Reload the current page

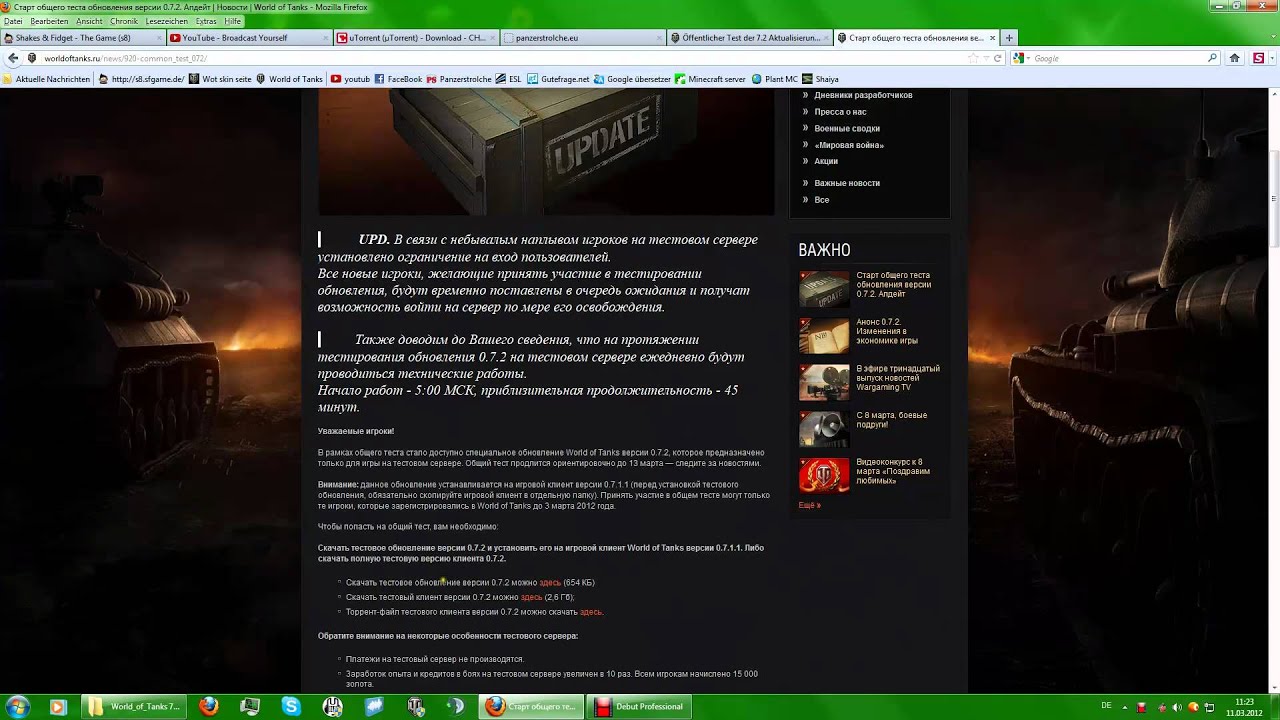pos(997,58)
